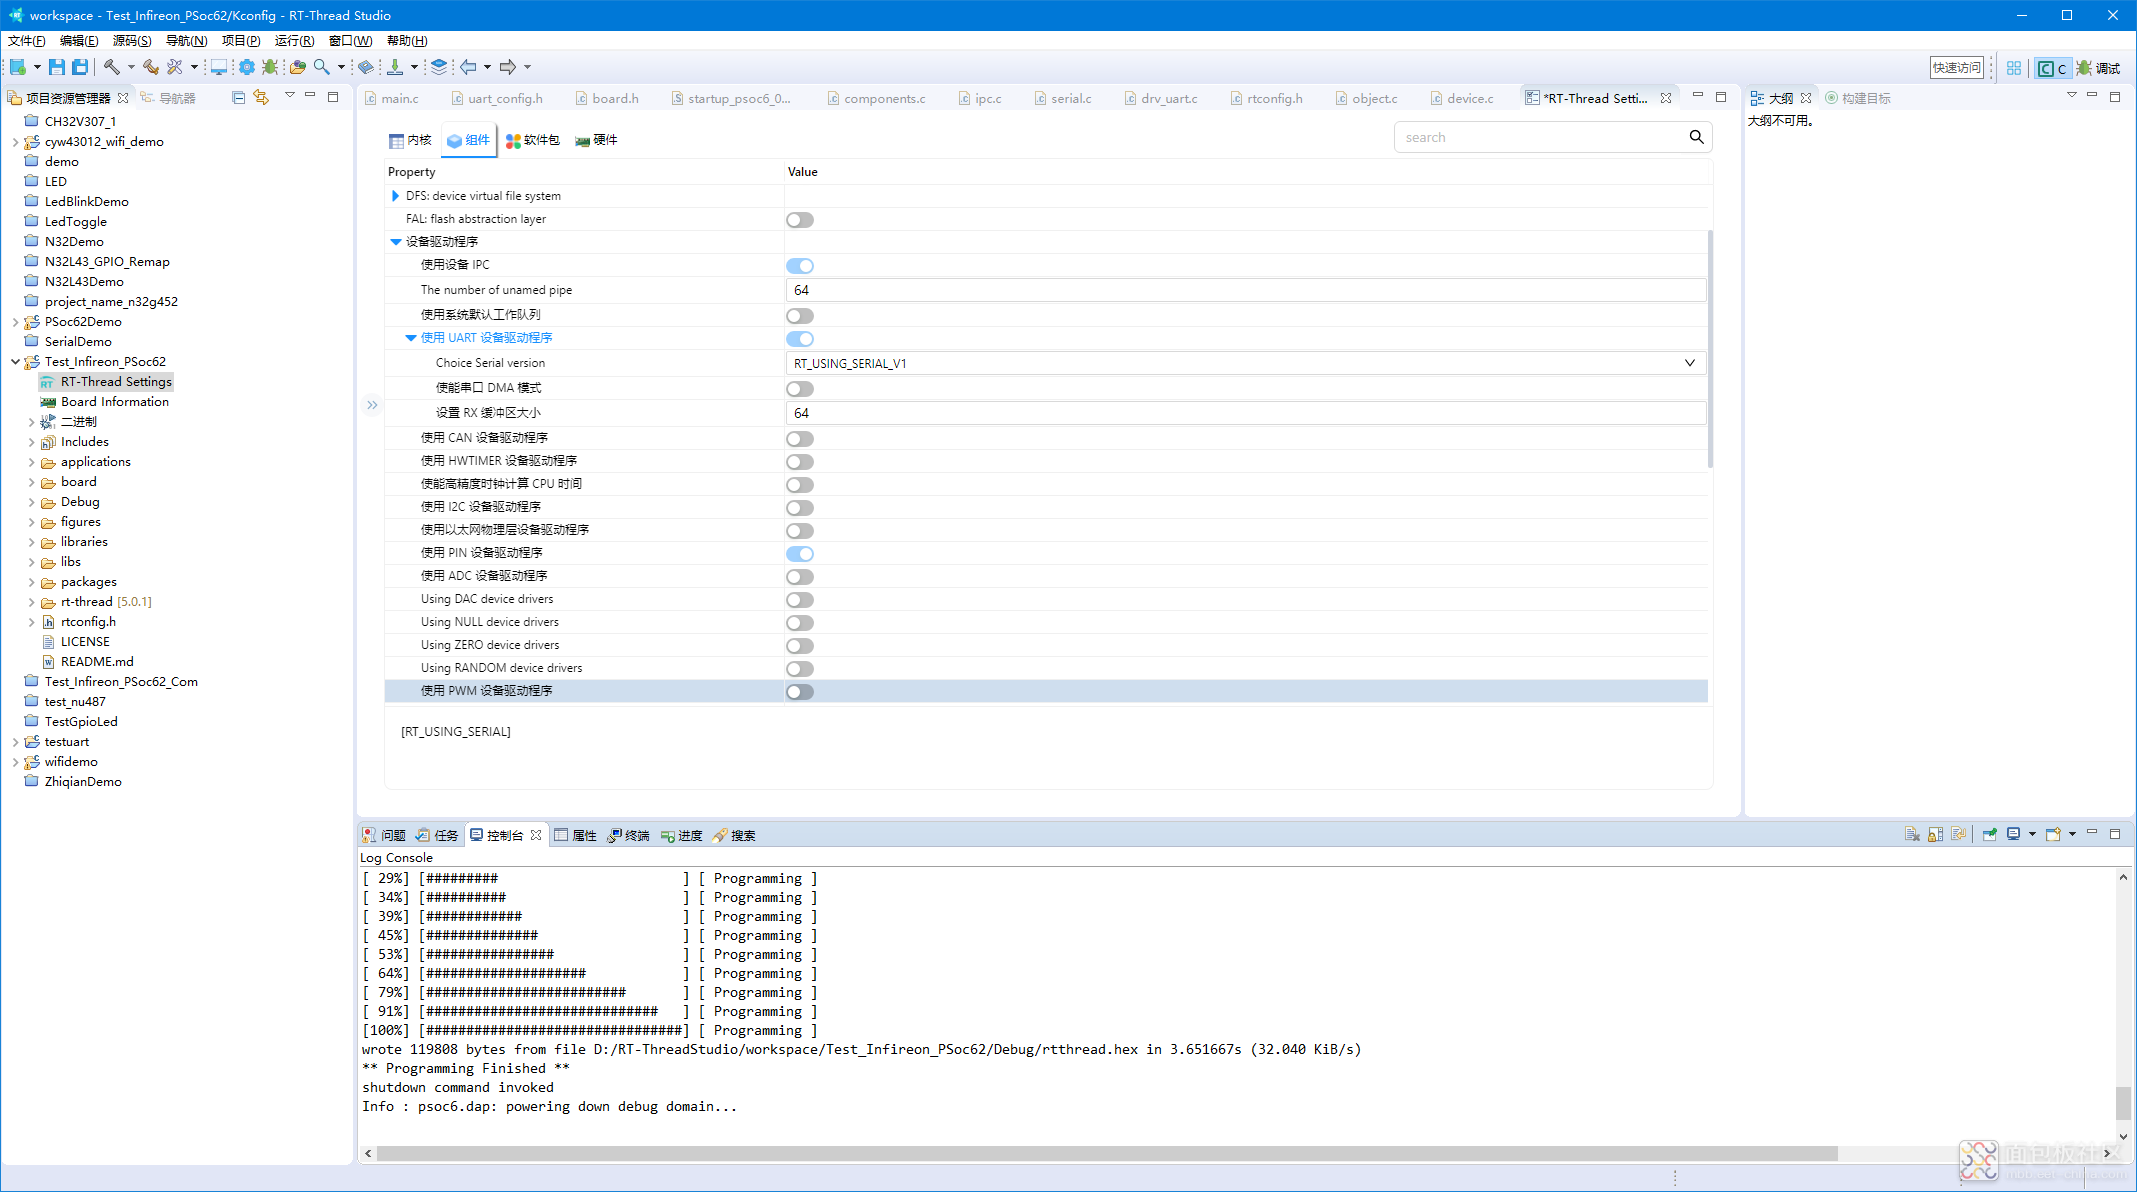The image size is (2137, 1192).
Task: Enable 使用 I2C 设备驱动程序 switch
Action: 800,508
